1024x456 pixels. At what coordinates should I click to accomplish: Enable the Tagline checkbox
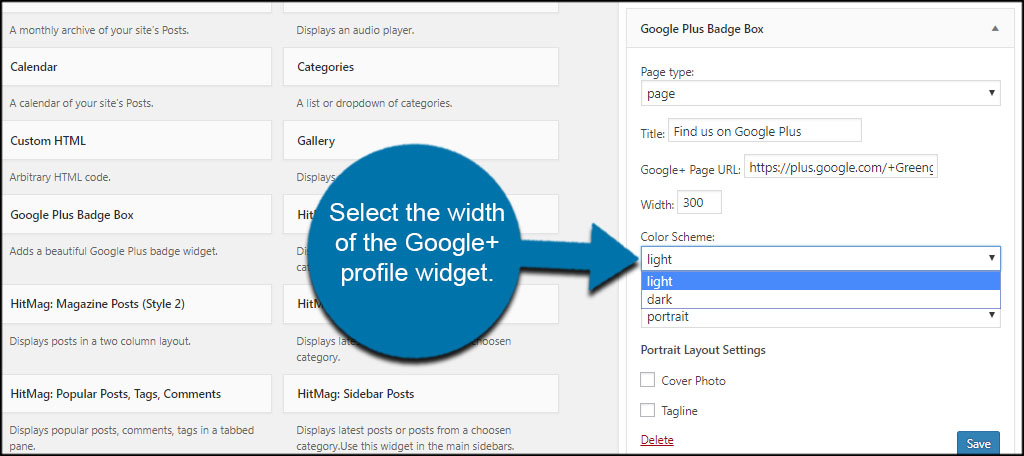[648, 410]
